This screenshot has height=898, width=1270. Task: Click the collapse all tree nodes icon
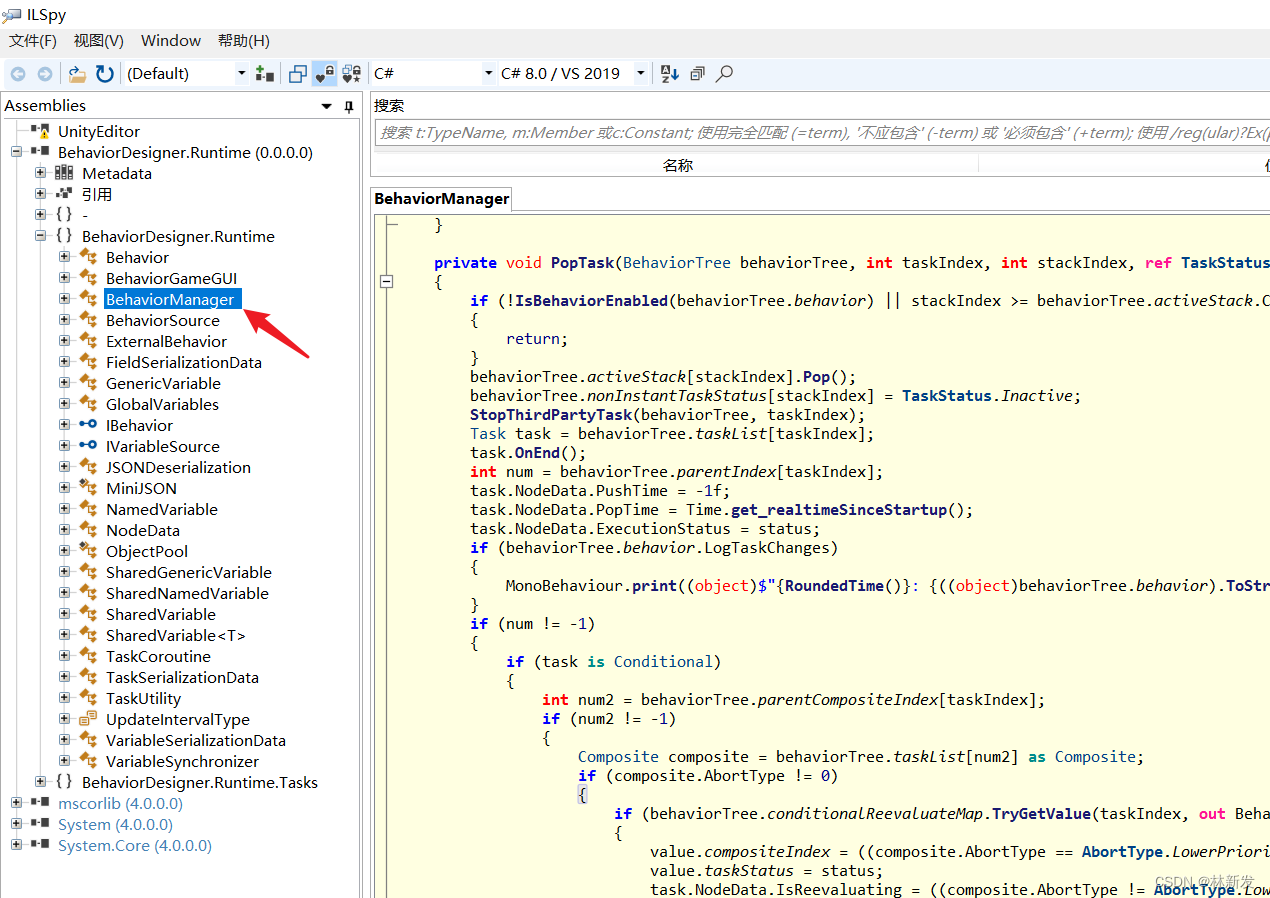point(698,74)
